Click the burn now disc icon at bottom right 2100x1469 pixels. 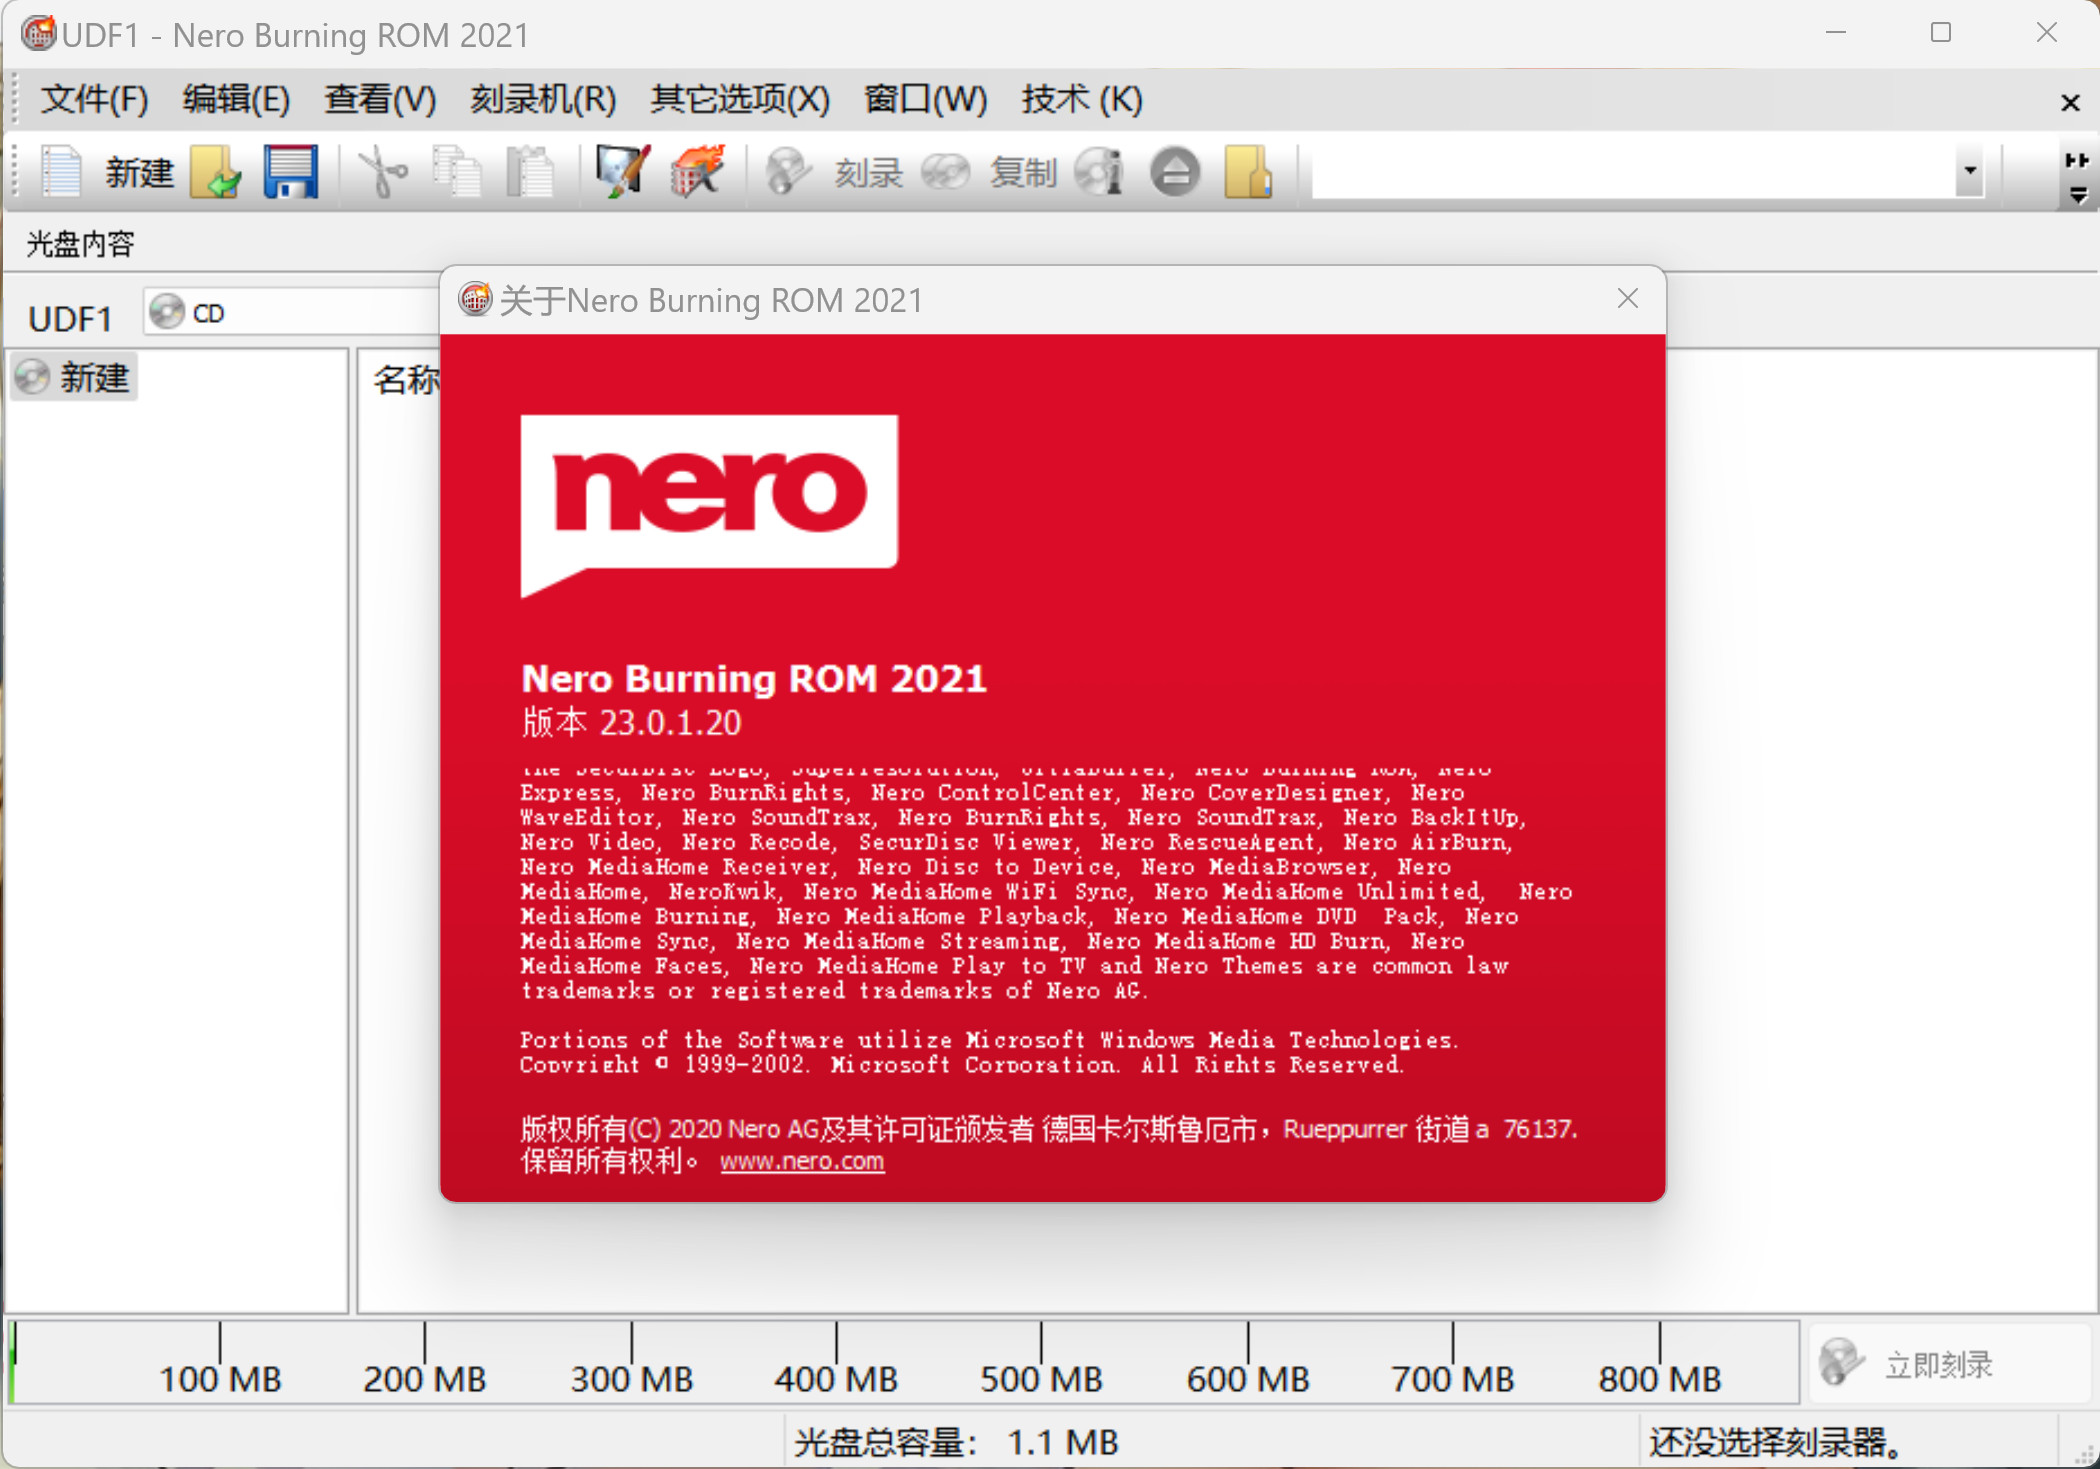(1841, 1362)
